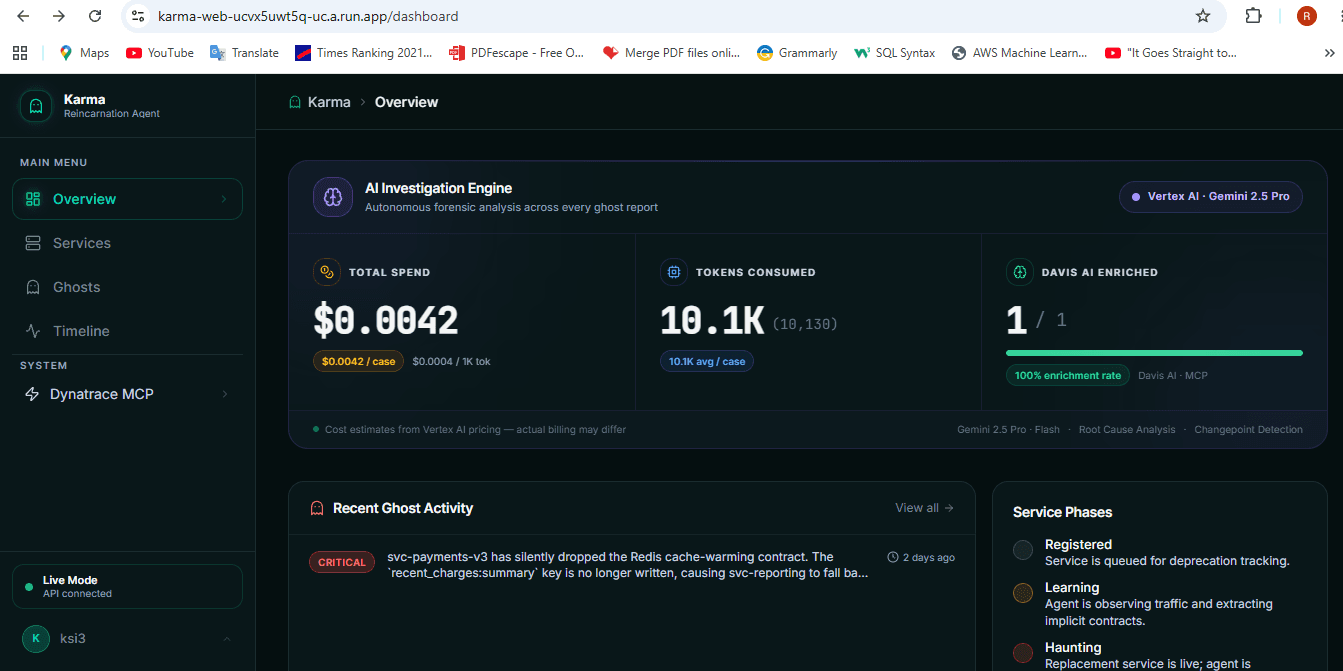Click the green enrichment progress bar

[1154, 353]
